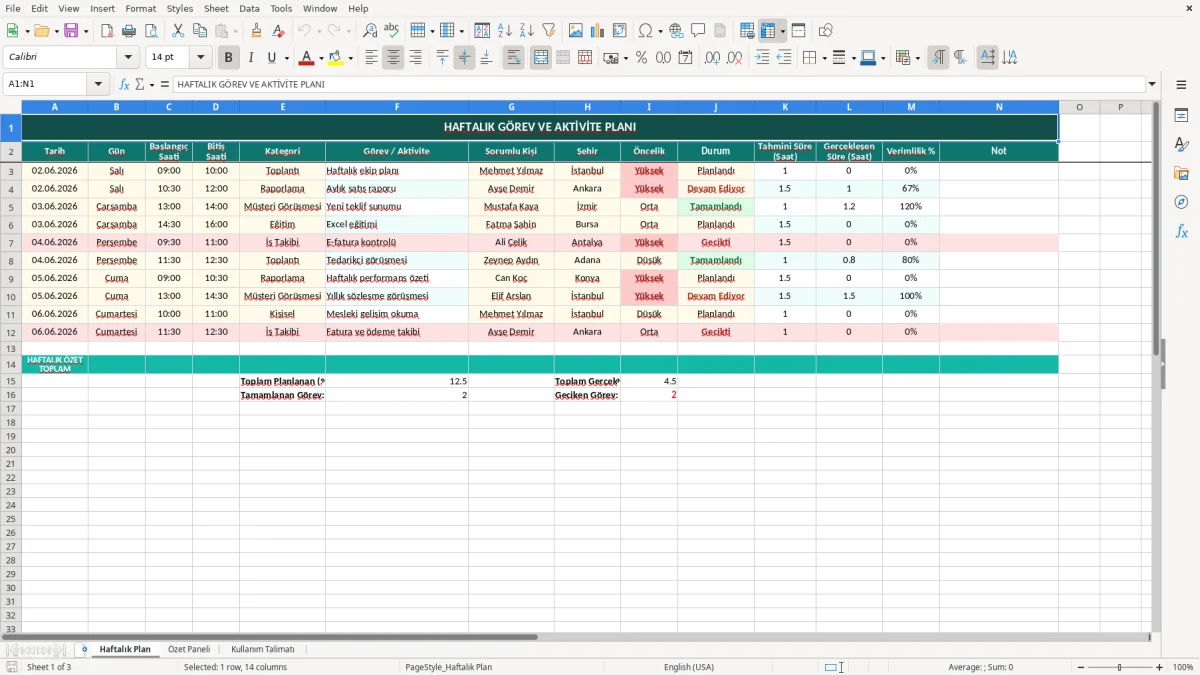The image size is (1200, 675).
Task: Insert a pivot table
Action: click(620, 31)
